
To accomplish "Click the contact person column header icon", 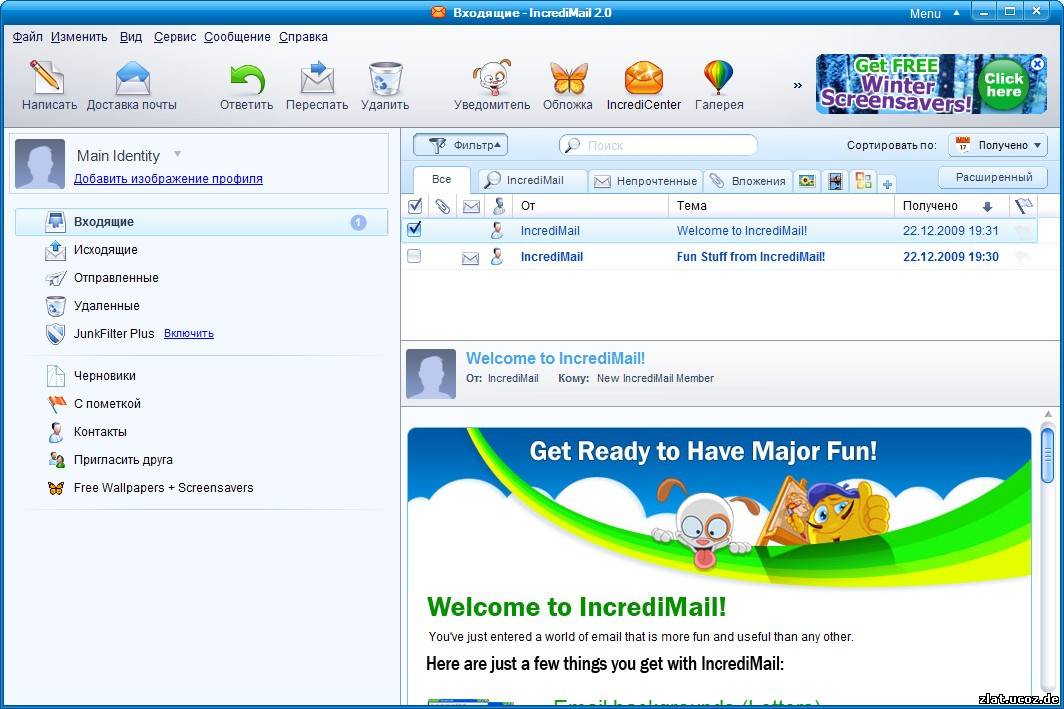I will pyautogui.click(x=499, y=206).
